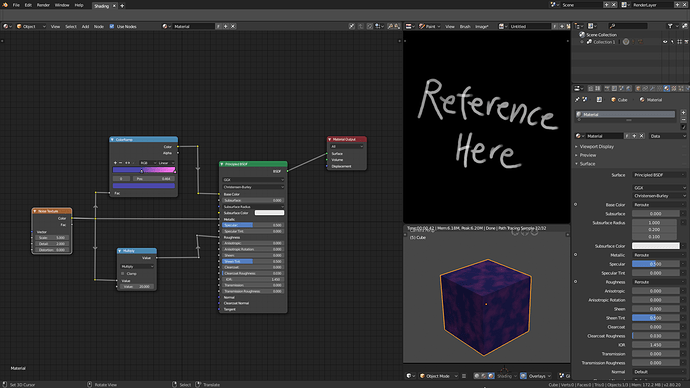Screen dimensions: 690x388
Task: Open the Edit menu
Action: [28, 5]
